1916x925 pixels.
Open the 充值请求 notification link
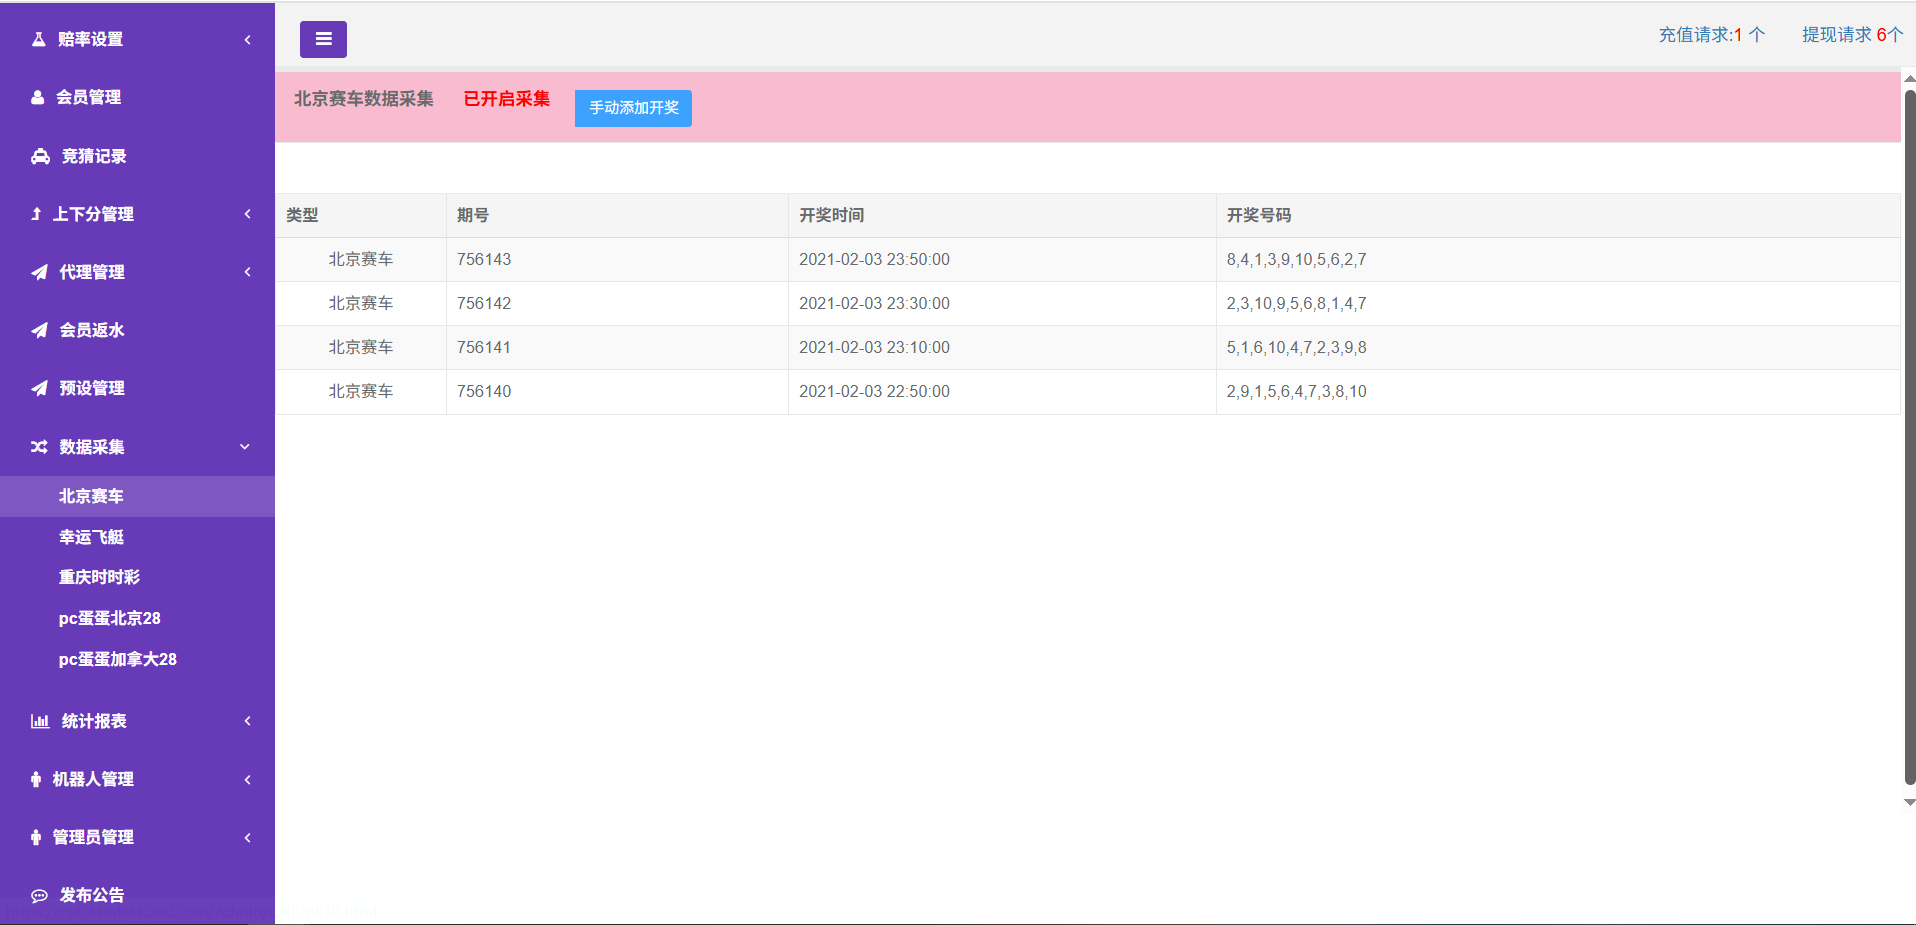pos(1711,35)
